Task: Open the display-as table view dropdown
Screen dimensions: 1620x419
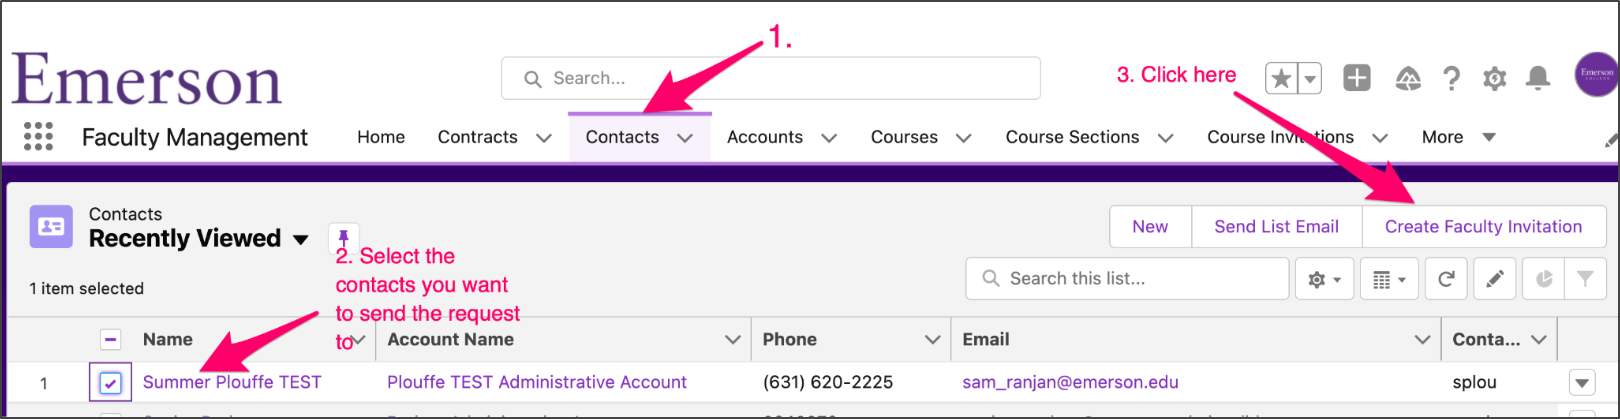Action: [x=1389, y=279]
